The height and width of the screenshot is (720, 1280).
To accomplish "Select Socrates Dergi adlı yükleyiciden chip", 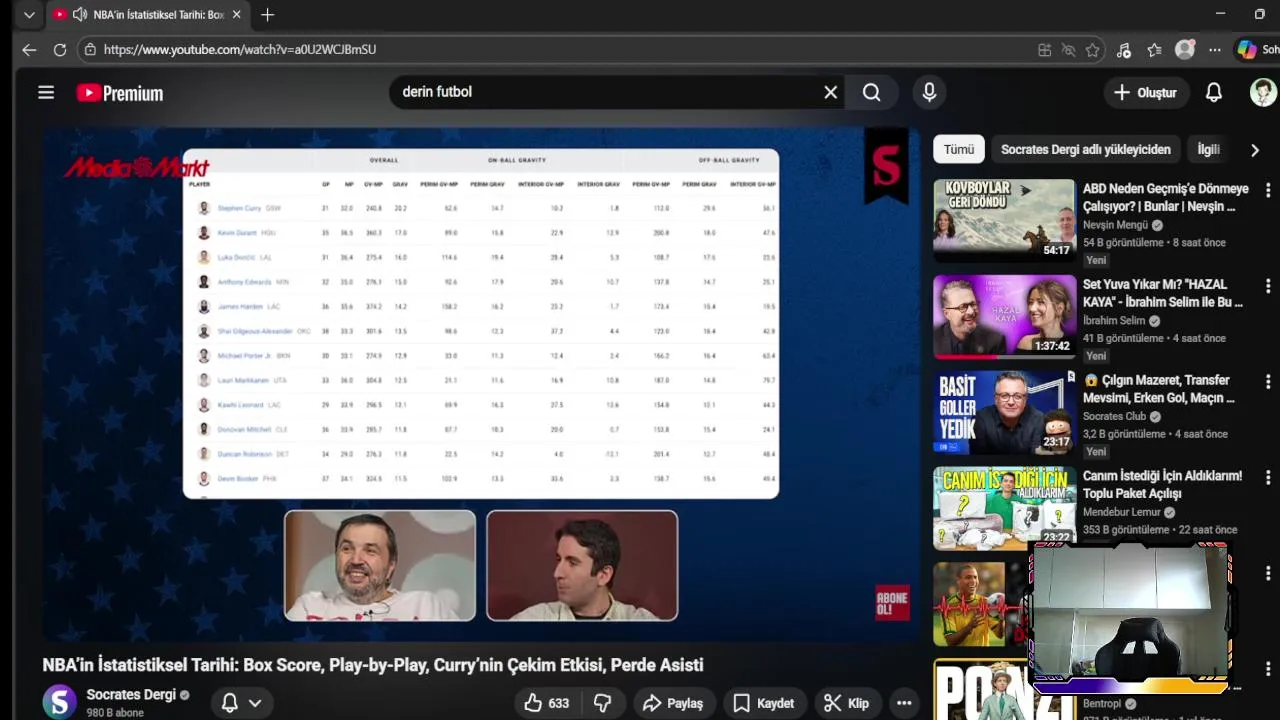I will (1085, 149).
